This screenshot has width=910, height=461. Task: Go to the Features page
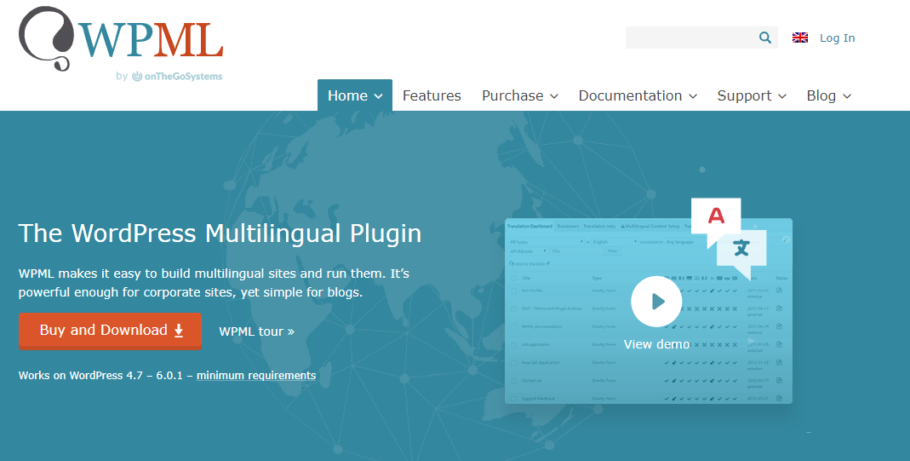pos(432,95)
